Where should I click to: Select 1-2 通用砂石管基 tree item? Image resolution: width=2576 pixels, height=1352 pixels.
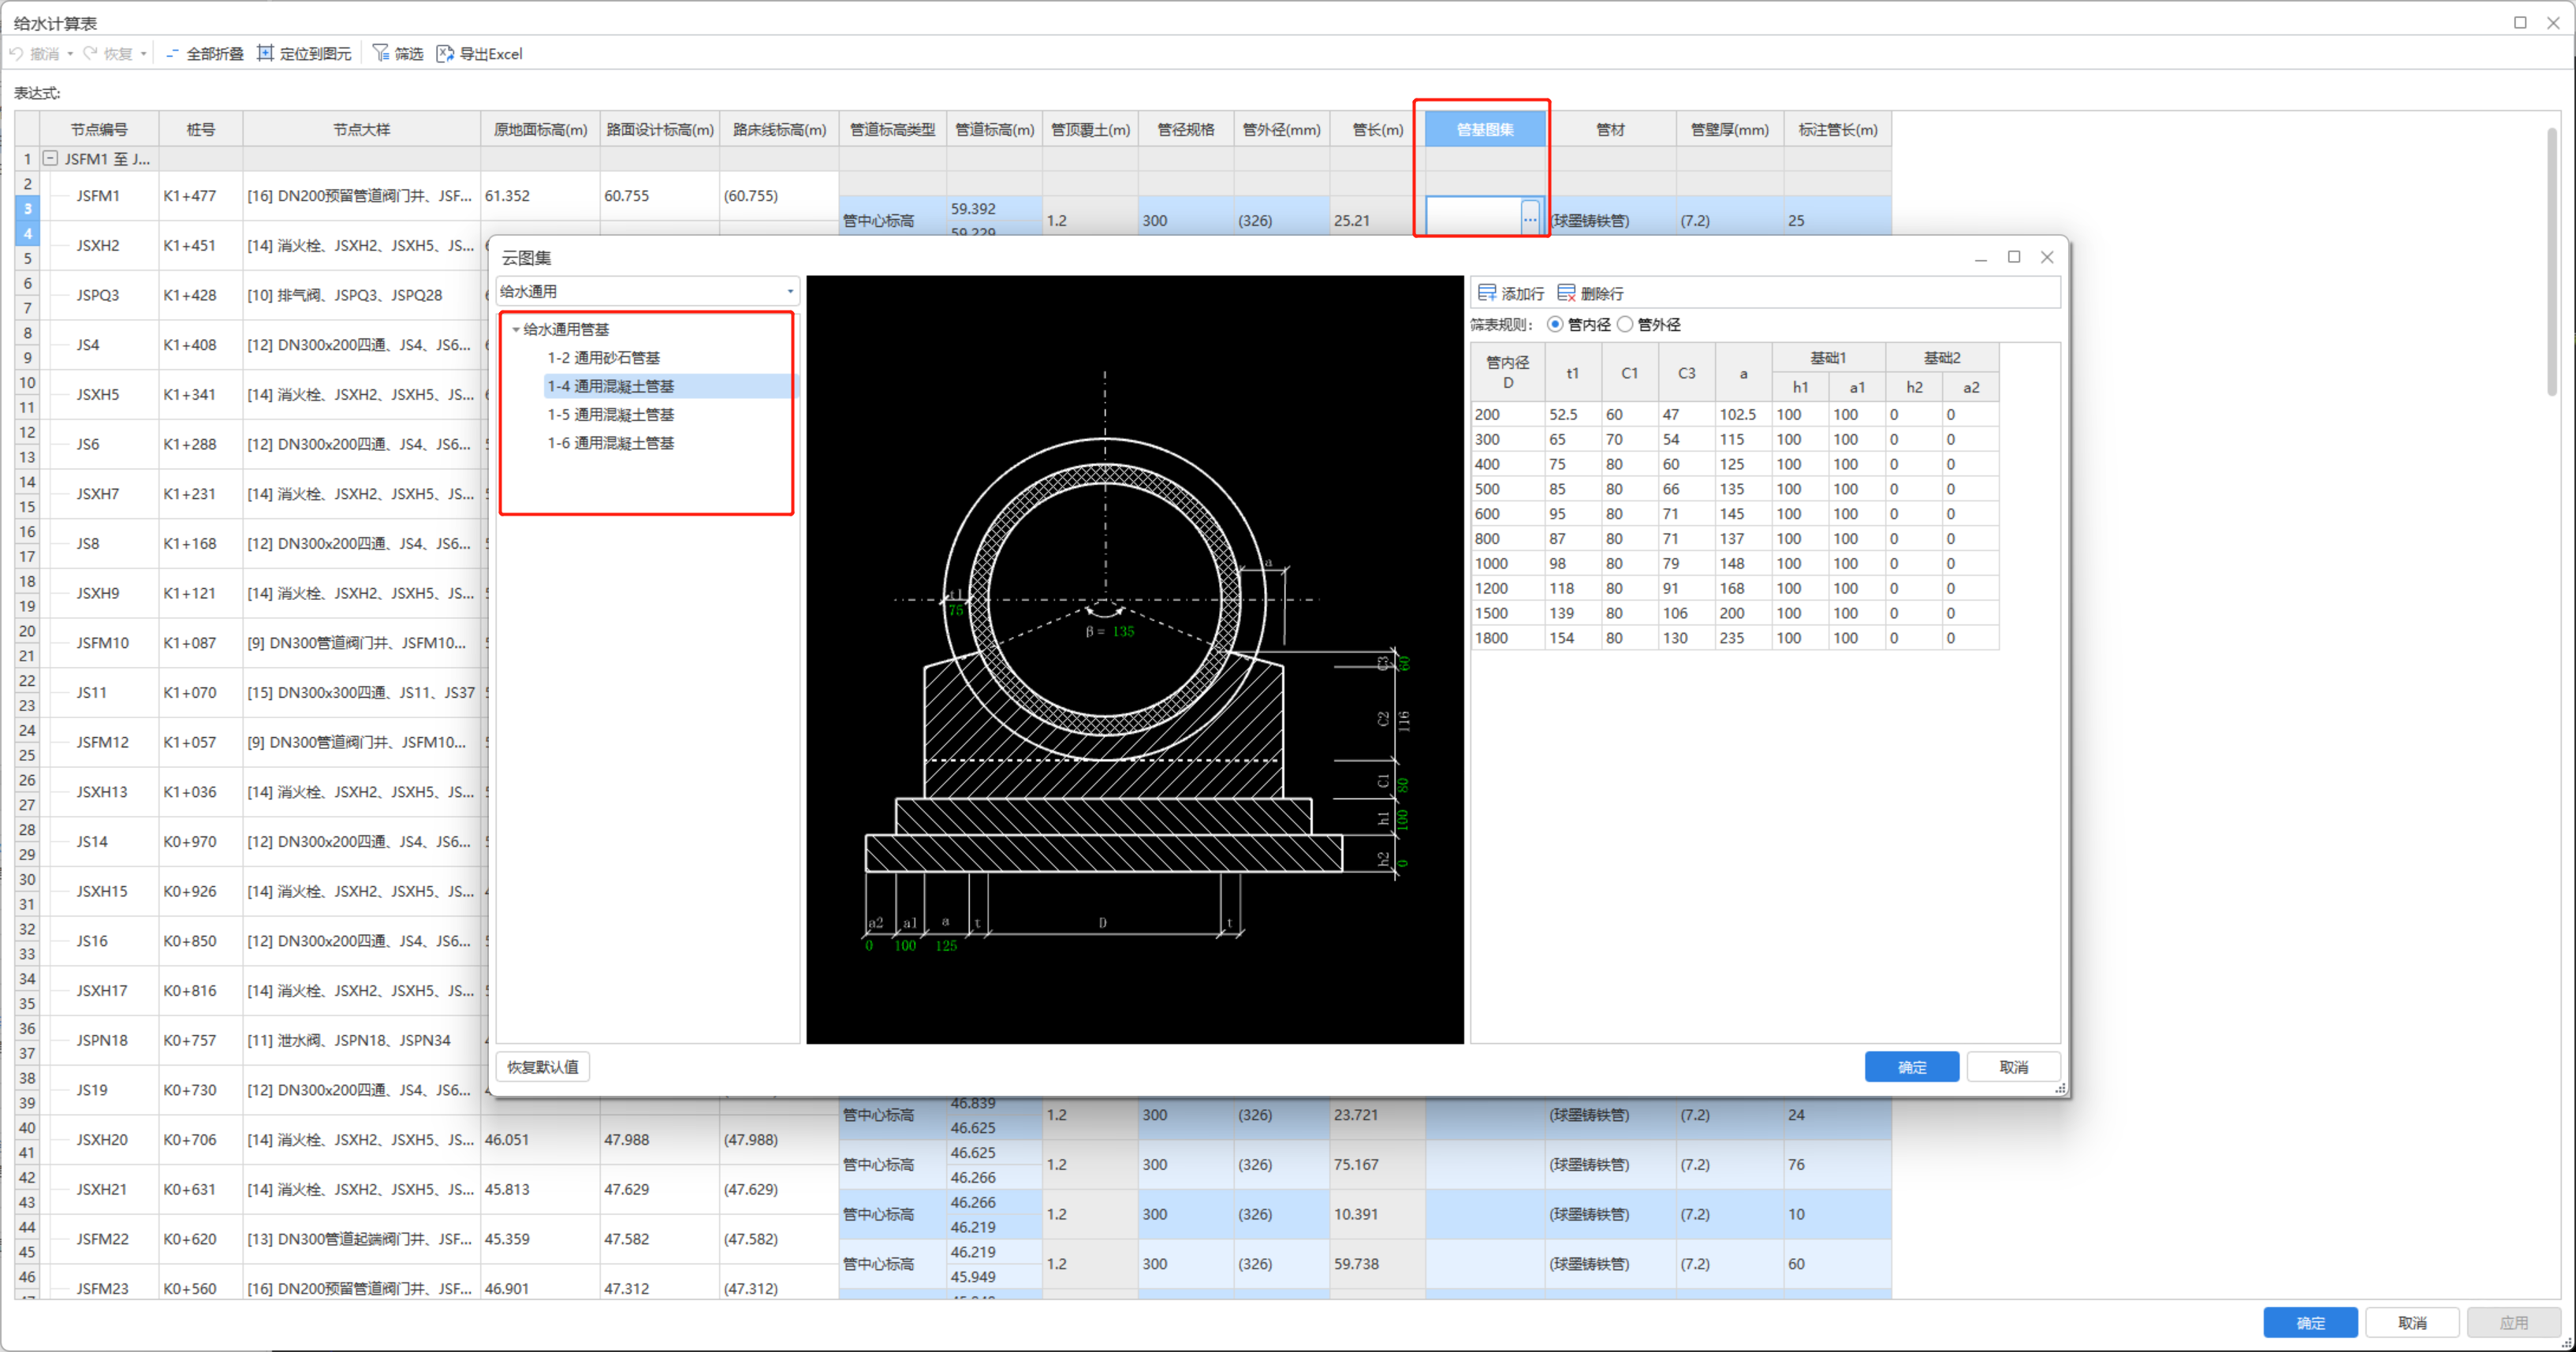click(x=603, y=358)
